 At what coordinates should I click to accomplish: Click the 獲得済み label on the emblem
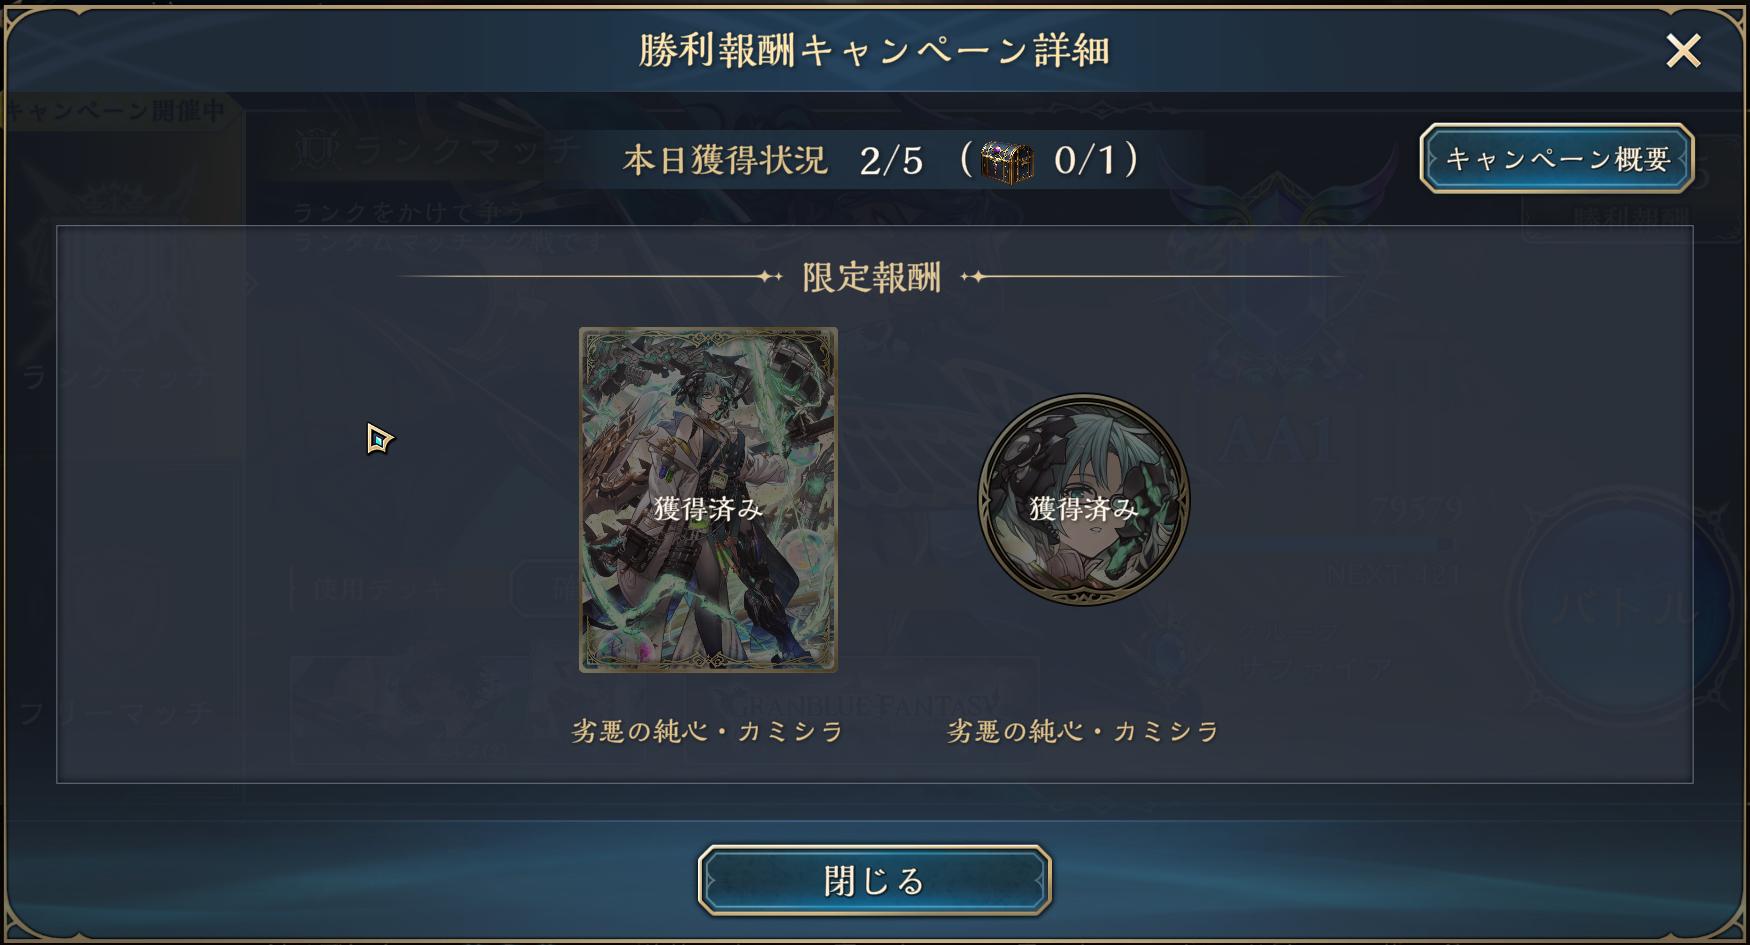coord(1084,509)
